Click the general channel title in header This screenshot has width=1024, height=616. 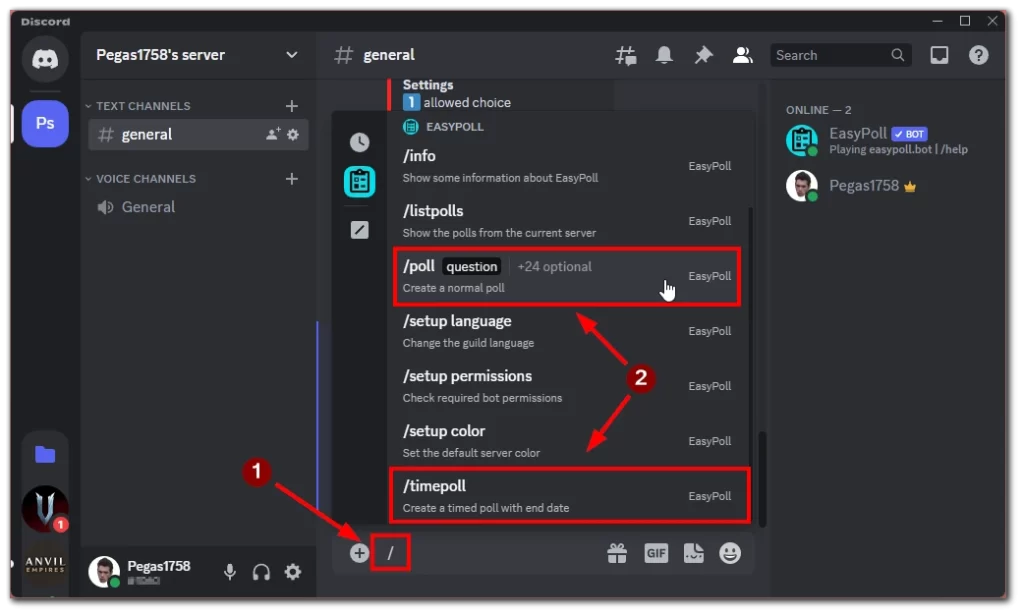389,55
